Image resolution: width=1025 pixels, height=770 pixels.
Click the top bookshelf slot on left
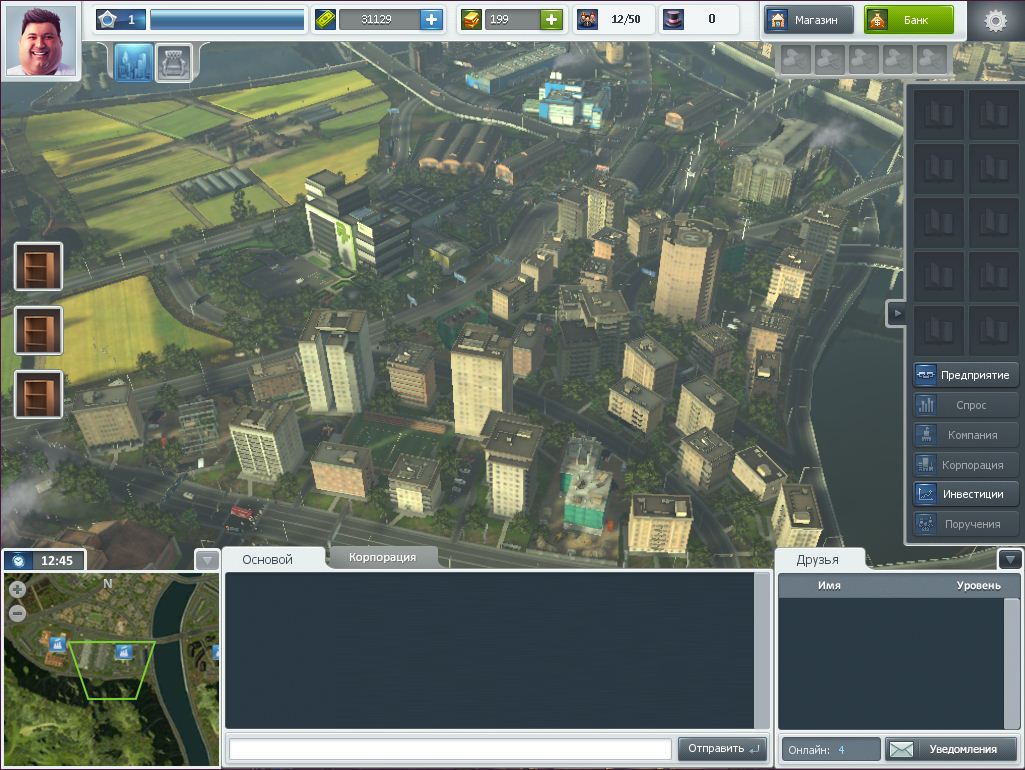pyautogui.click(x=39, y=266)
